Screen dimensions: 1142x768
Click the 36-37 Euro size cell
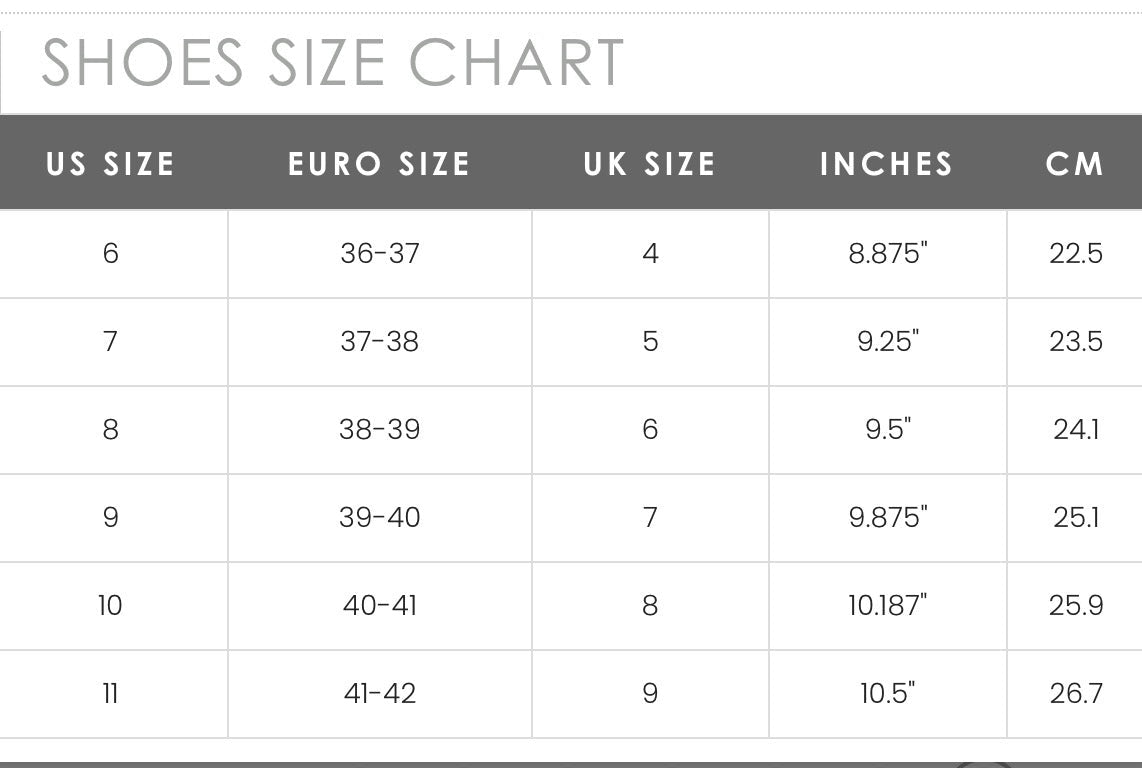(379, 253)
